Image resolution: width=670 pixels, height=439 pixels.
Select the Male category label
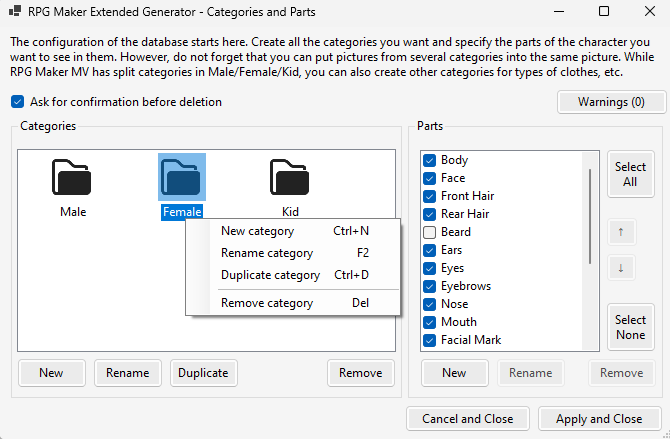(73, 212)
